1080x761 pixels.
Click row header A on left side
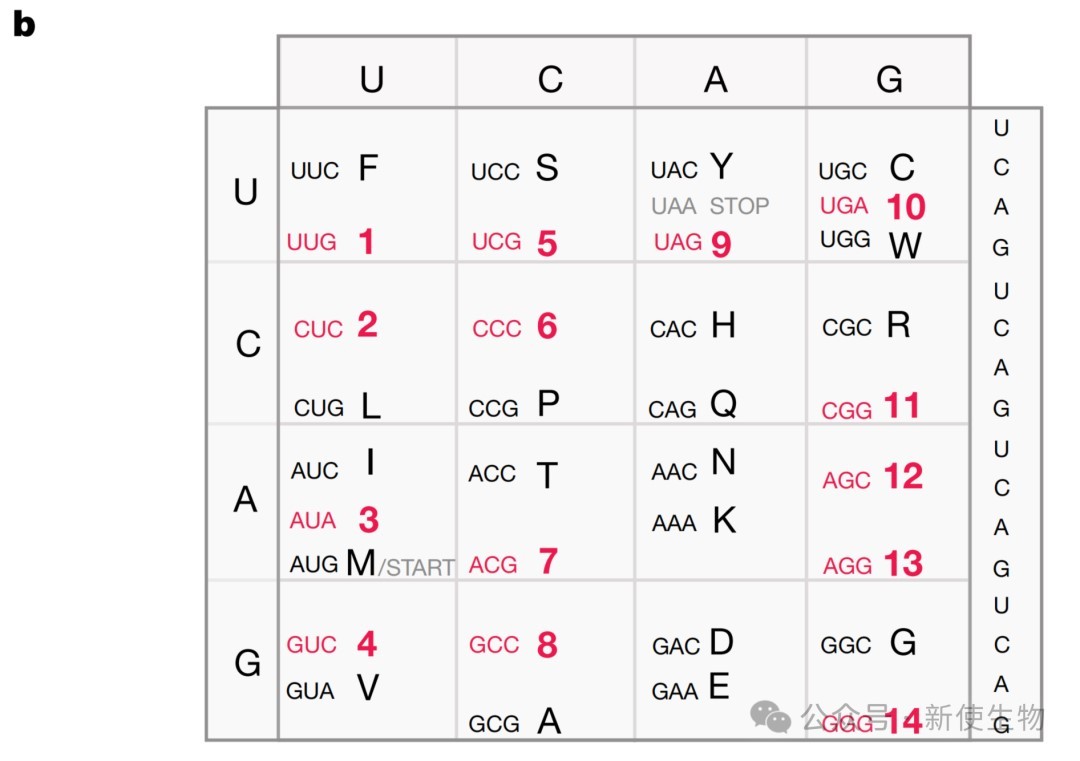click(x=245, y=499)
